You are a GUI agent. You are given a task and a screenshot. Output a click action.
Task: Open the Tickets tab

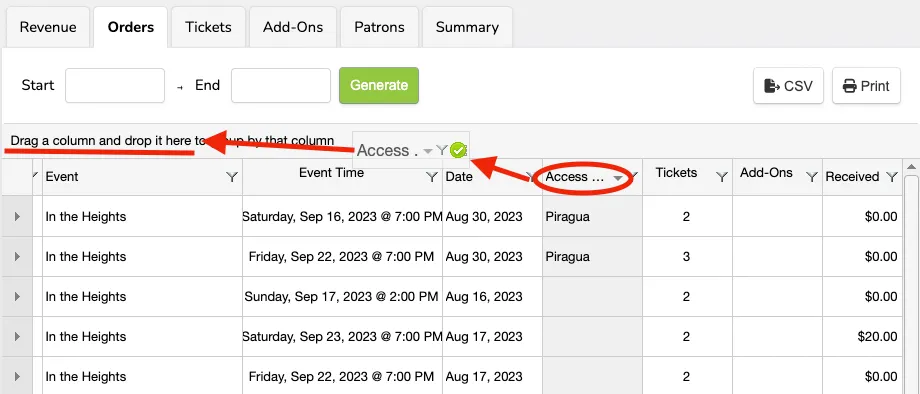click(x=208, y=28)
